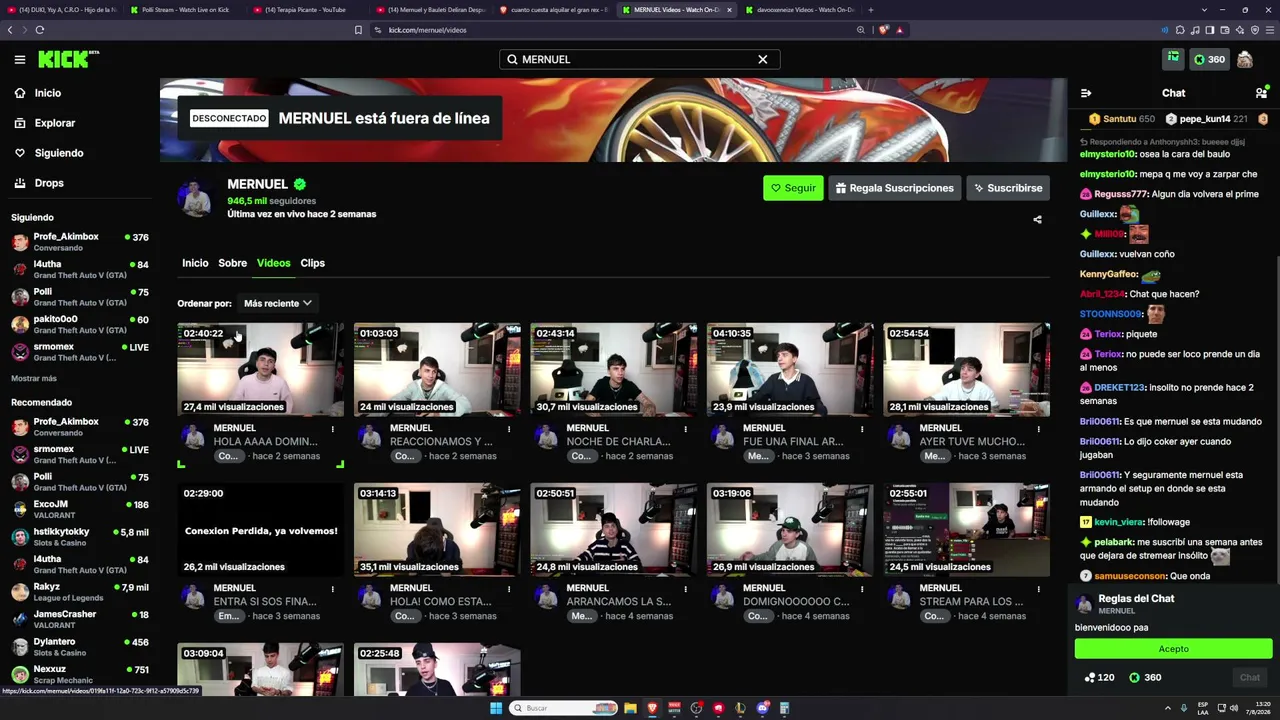Image resolution: width=1280 pixels, height=720 pixels.
Task: Reload the browser page
Action: pyautogui.click(x=39, y=30)
